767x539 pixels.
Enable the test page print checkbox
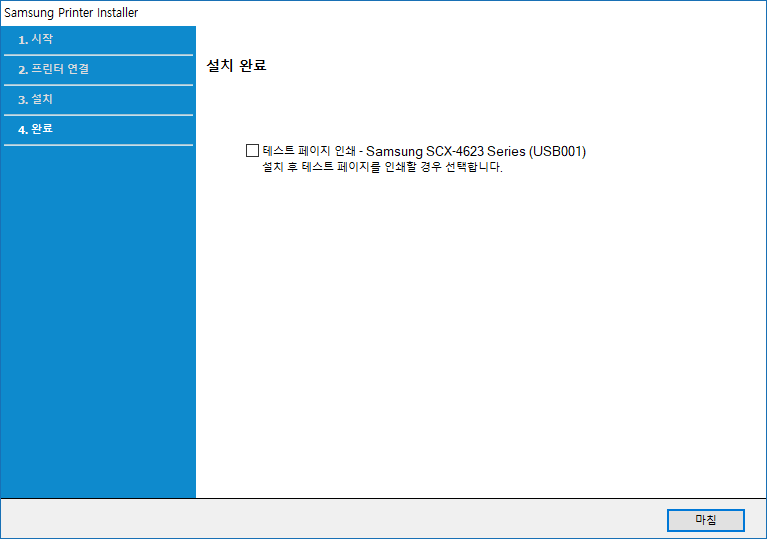click(252, 151)
